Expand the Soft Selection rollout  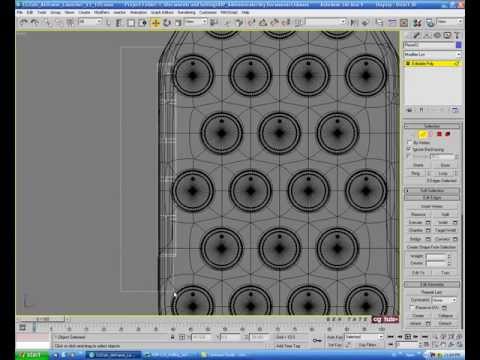[432, 190]
